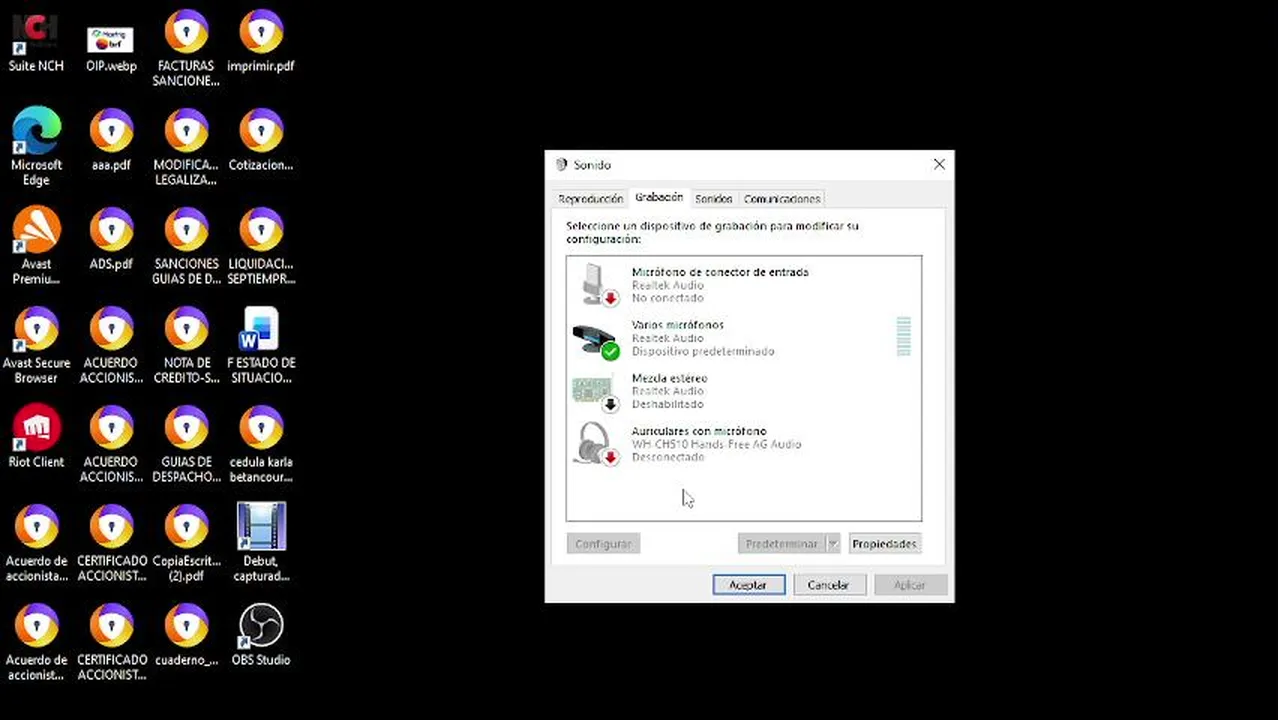The width and height of the screenshot is (1278, 720).
Task: Close the Sonido dialog window
Action: (939, 164)
